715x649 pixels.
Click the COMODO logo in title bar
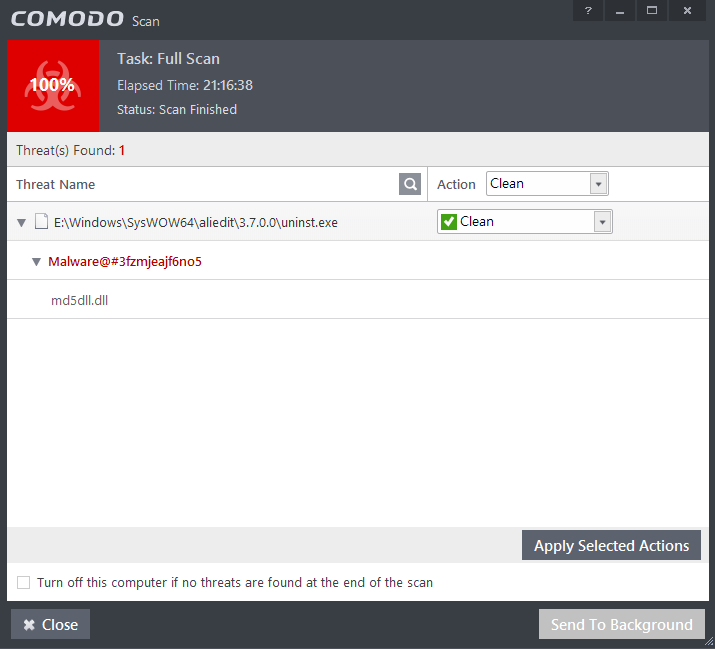tap(67, 19)
